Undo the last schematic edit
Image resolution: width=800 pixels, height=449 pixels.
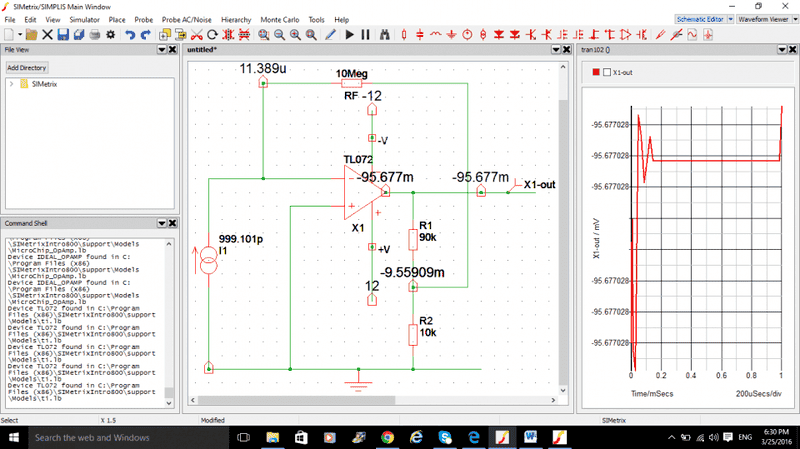pyautogui.click(x=130, y=35)
